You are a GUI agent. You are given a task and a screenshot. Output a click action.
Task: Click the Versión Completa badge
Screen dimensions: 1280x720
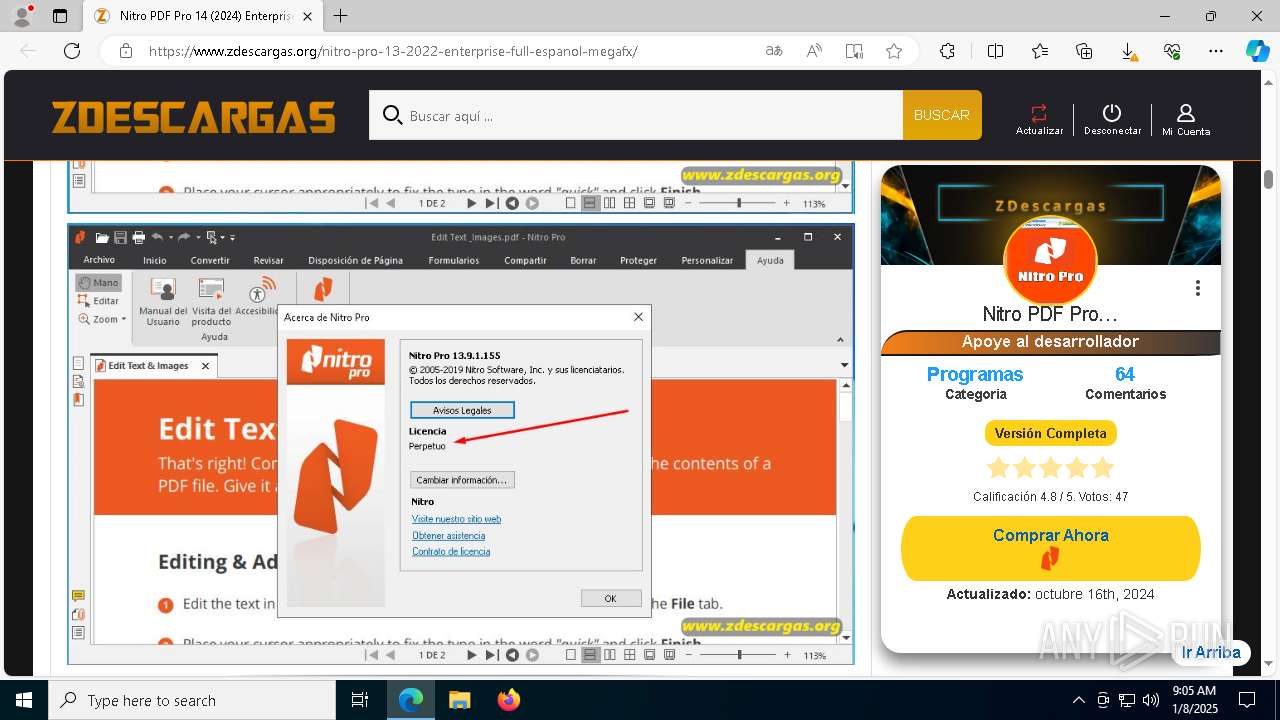coord(1050,433)
